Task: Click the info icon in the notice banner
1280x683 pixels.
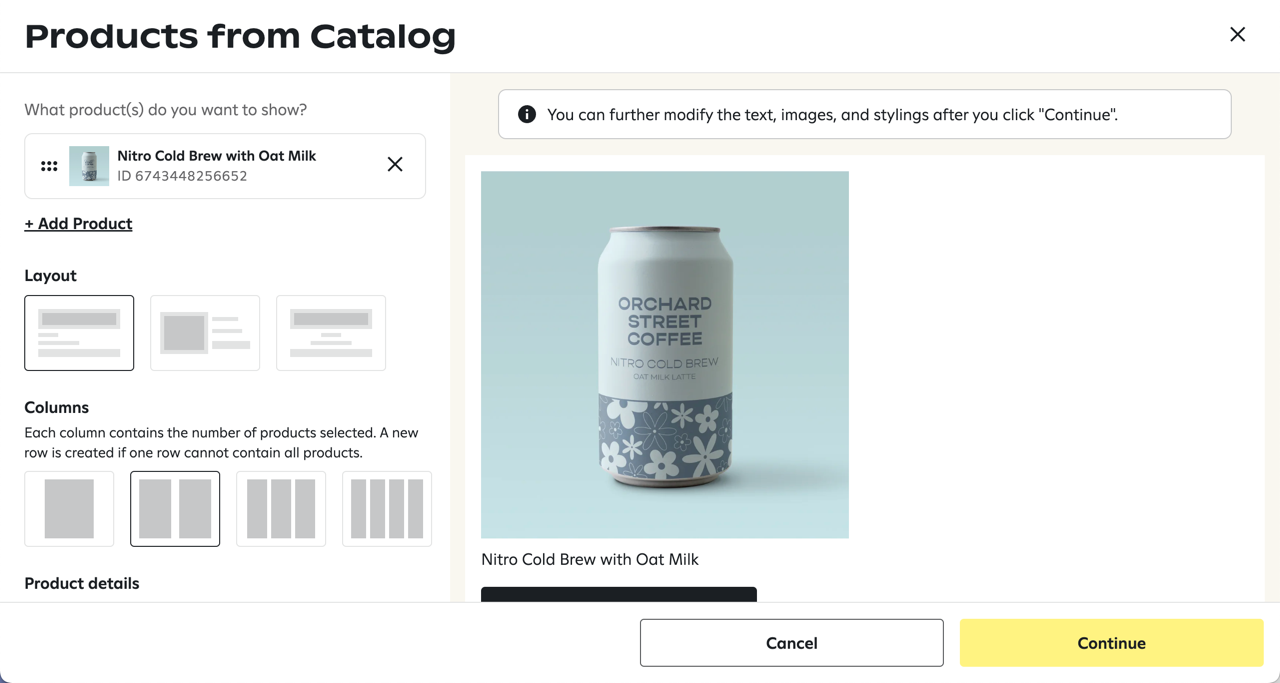Action: coord(527,114)
